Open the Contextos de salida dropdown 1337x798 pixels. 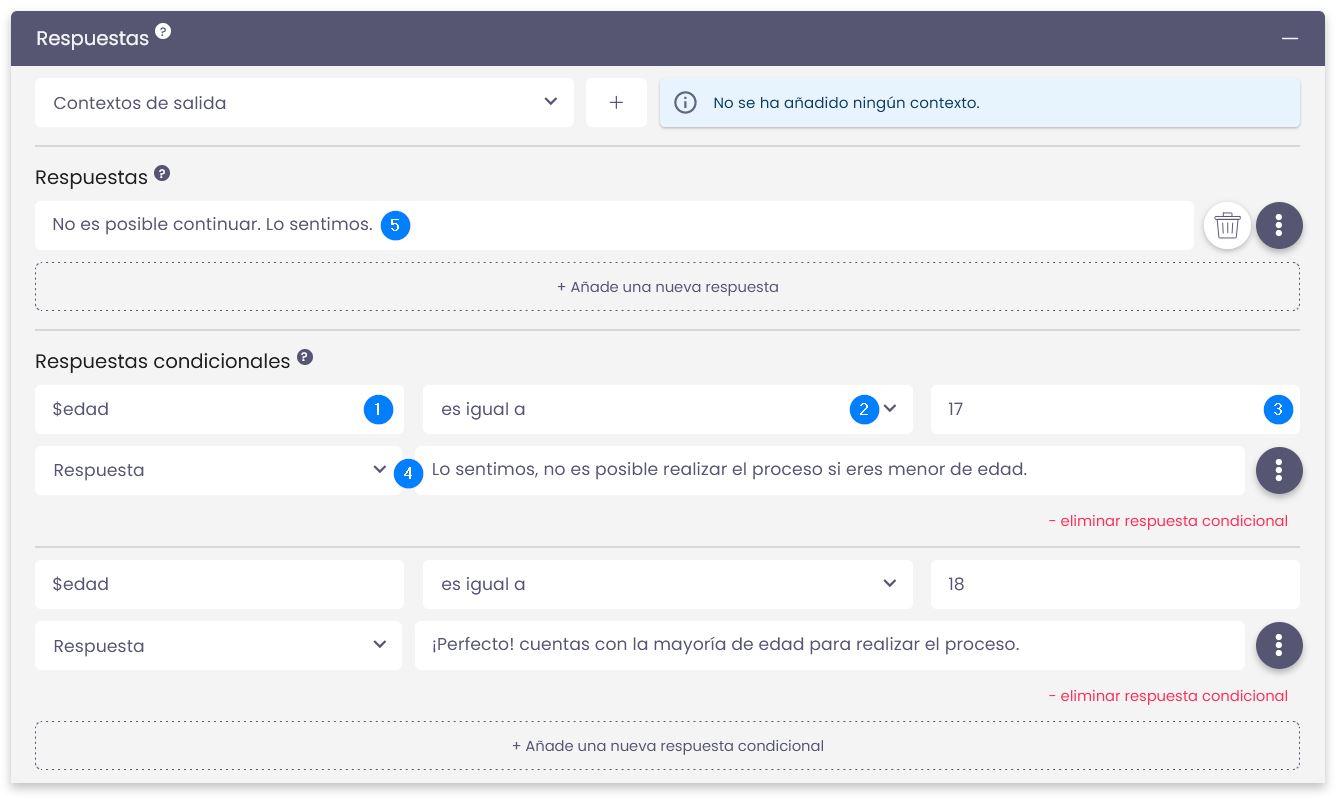tap(304, 103)
